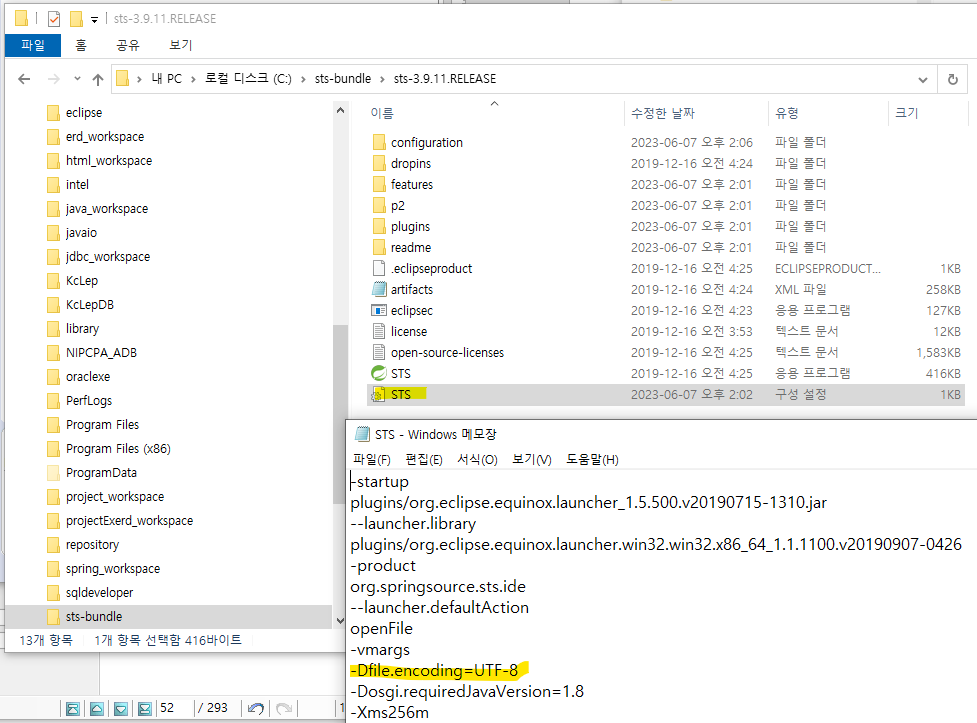Expand chevron after sts-bundle breadcrumb
The height and width of the screenshot is (723, 977).
click(x=383, y=79)
